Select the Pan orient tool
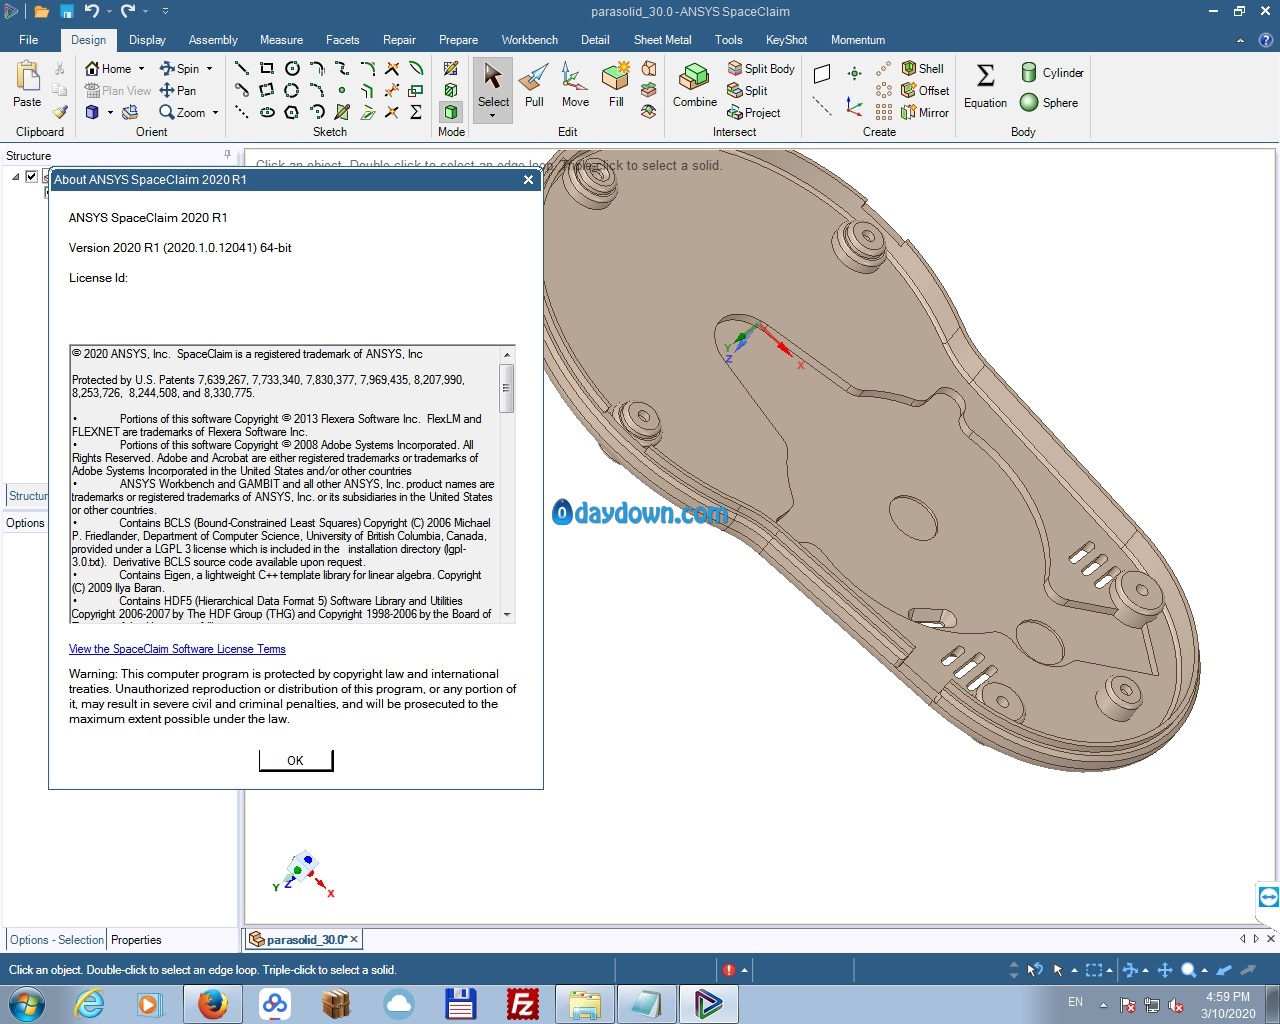 click(x=178, y=90)
